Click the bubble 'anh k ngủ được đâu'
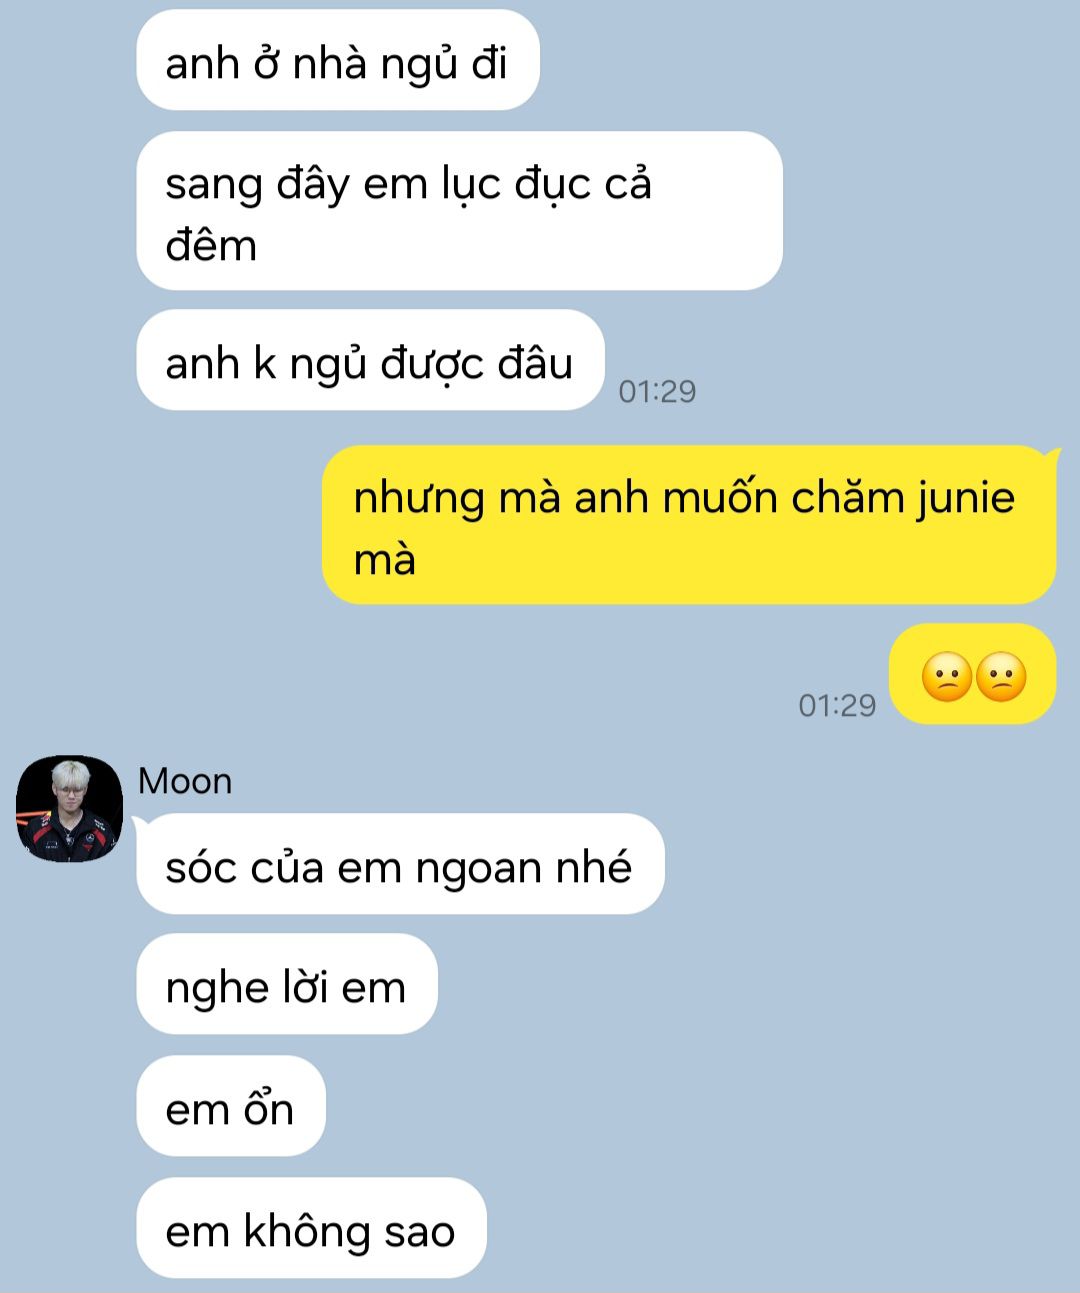Image resolution: width=1080 pixels, height=1293 pixels. [x=370, y=360]
